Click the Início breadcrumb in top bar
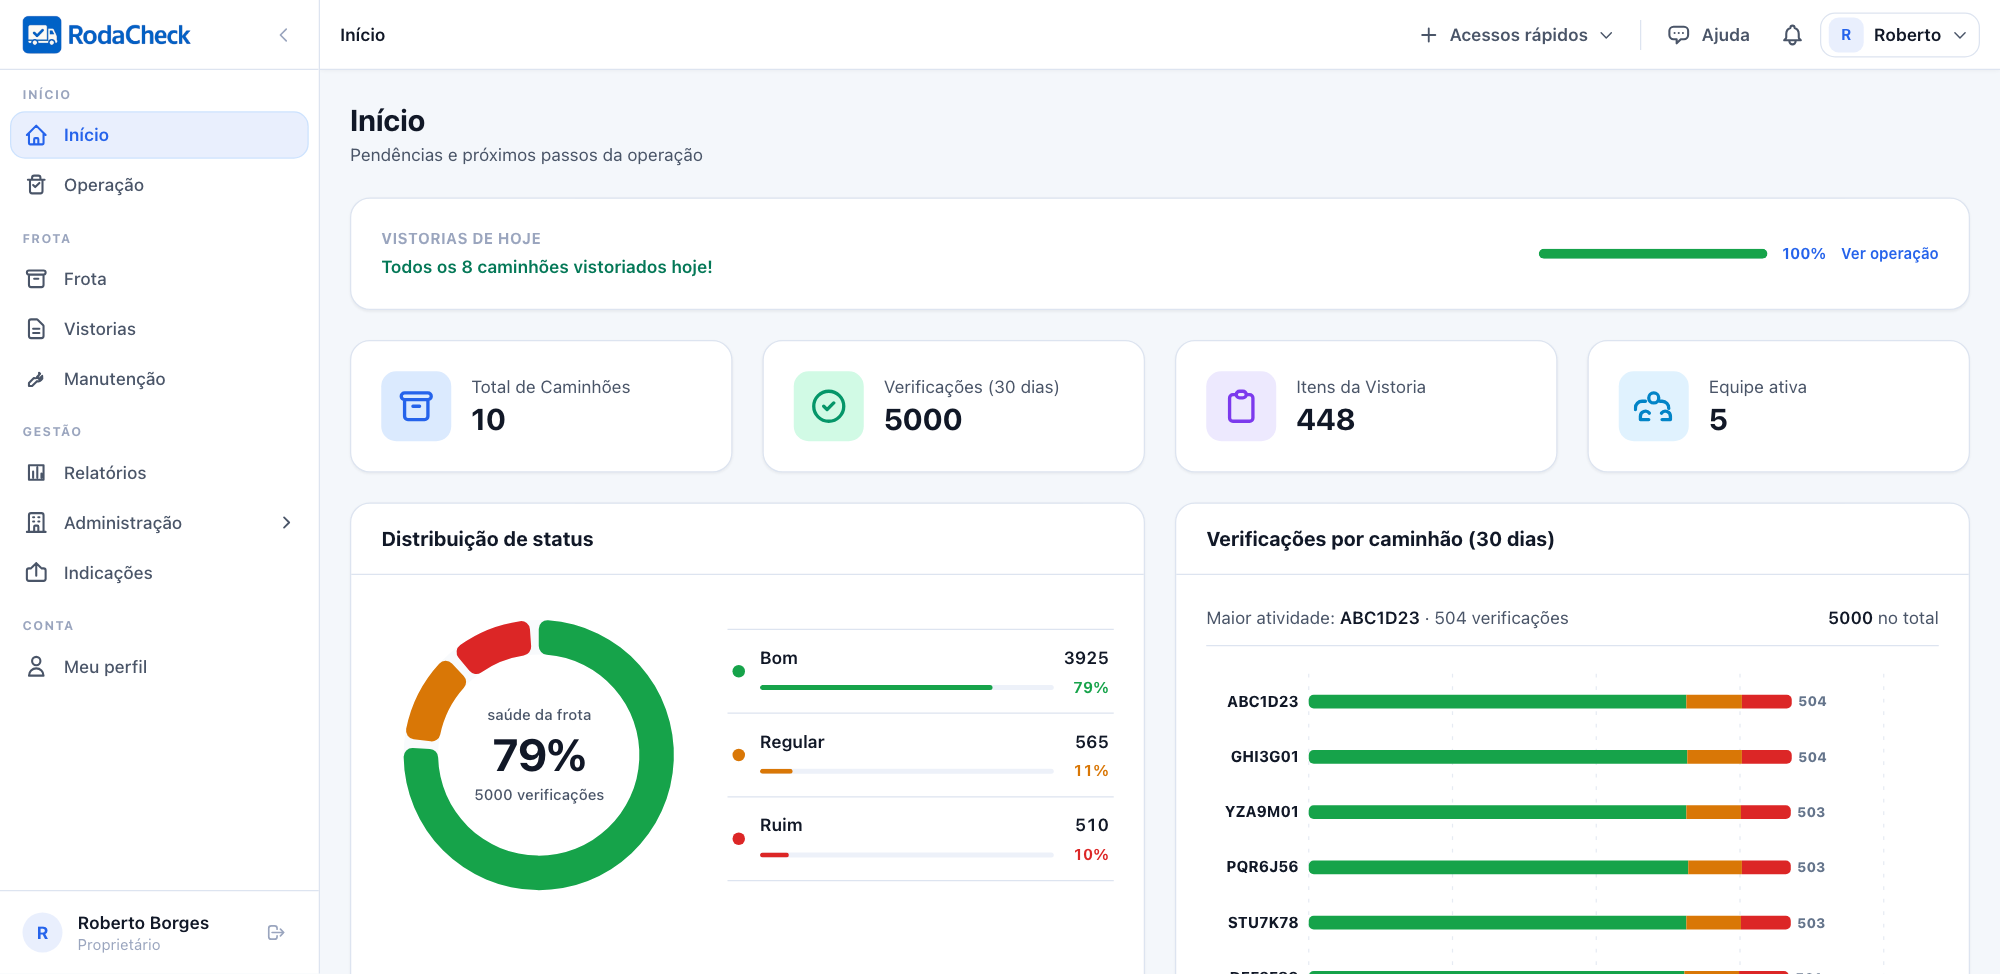The height and width of the screenshot is (974, 2000). pyautogui.click(x=362, y=35)
